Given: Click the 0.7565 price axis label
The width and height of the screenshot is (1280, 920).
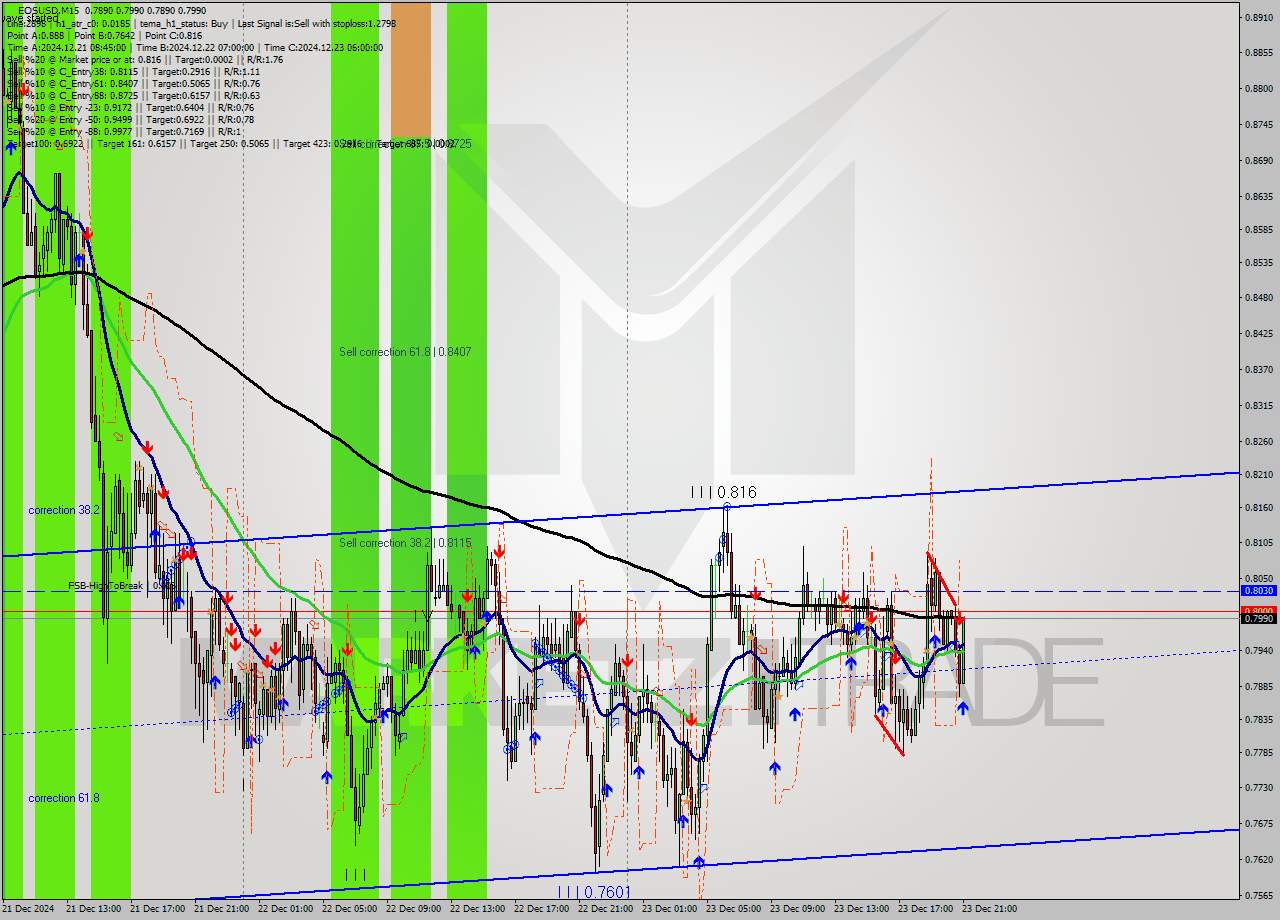Looking at the screenshot, I should (1258, 896).
